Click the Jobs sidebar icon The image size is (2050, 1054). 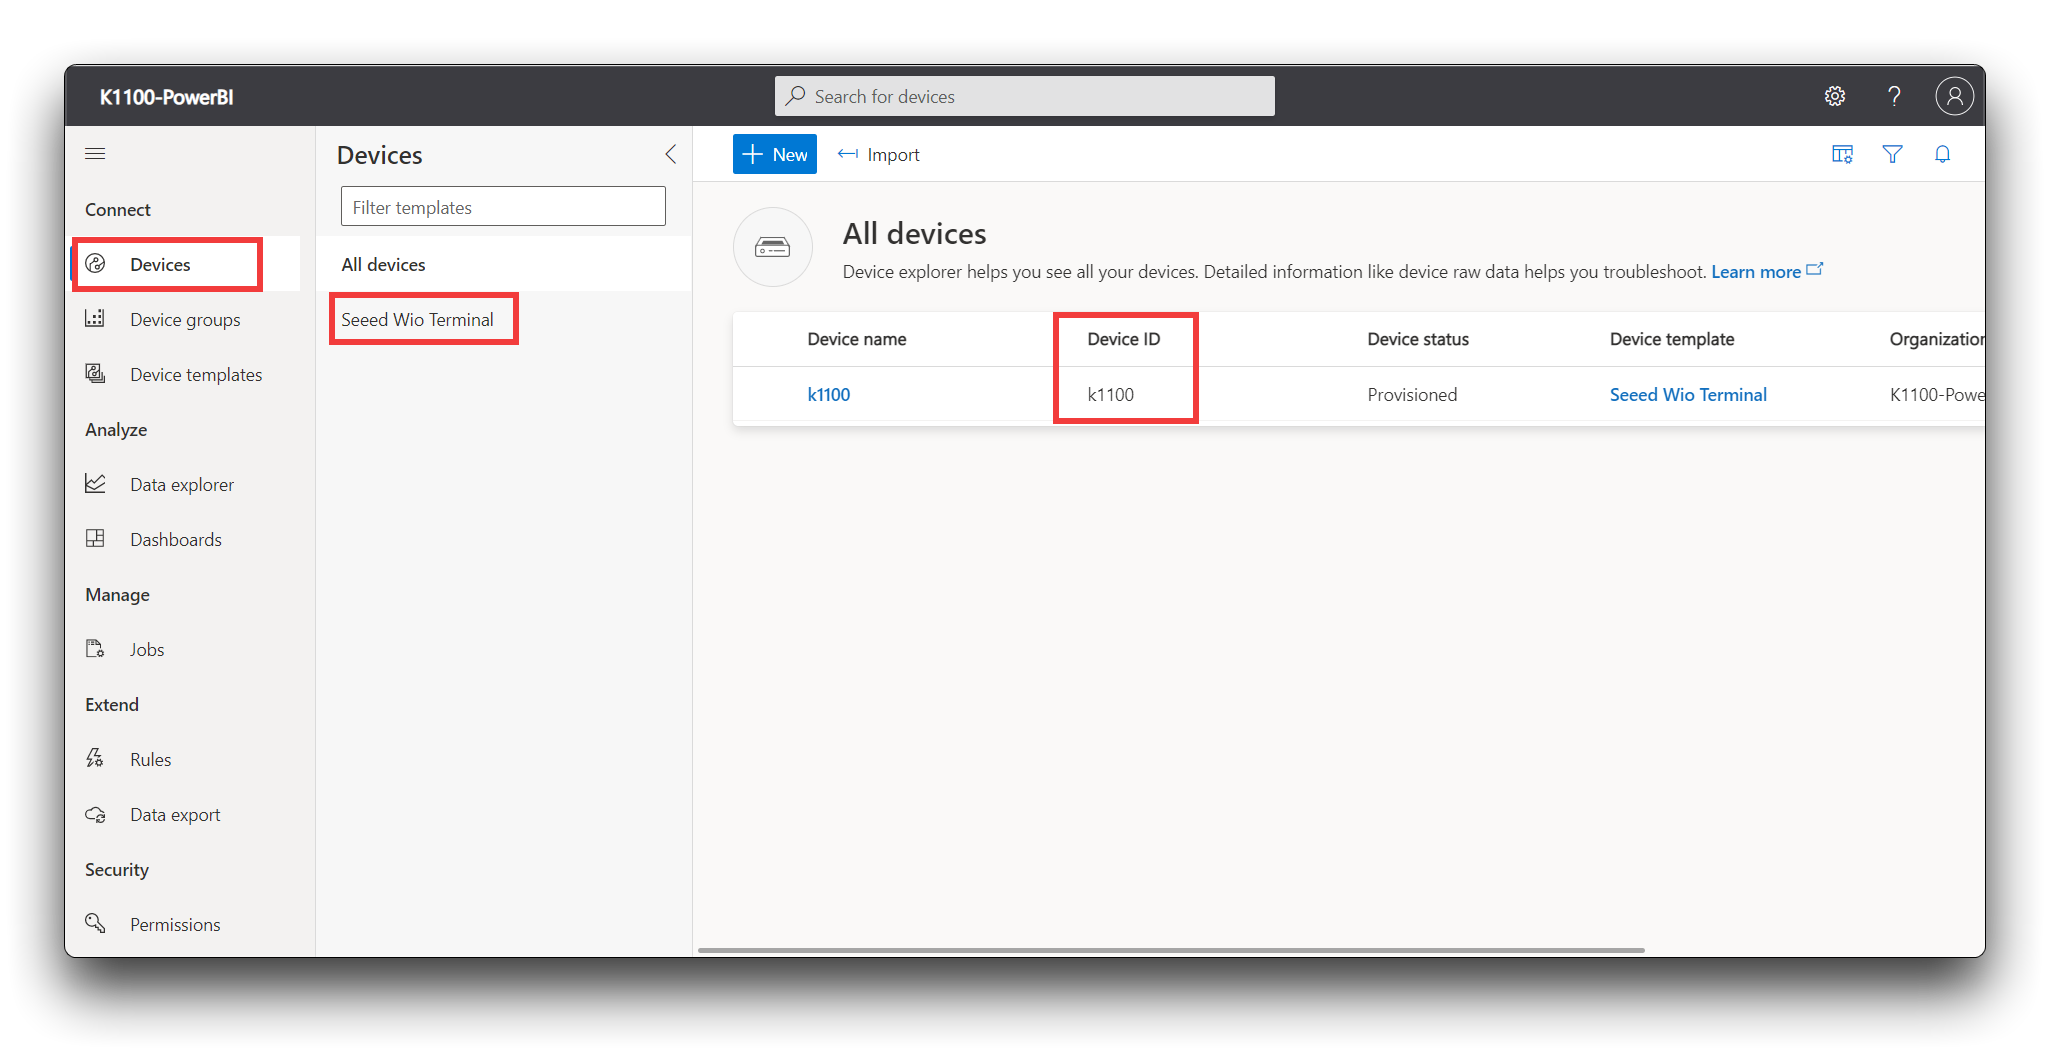pos(96,649)
